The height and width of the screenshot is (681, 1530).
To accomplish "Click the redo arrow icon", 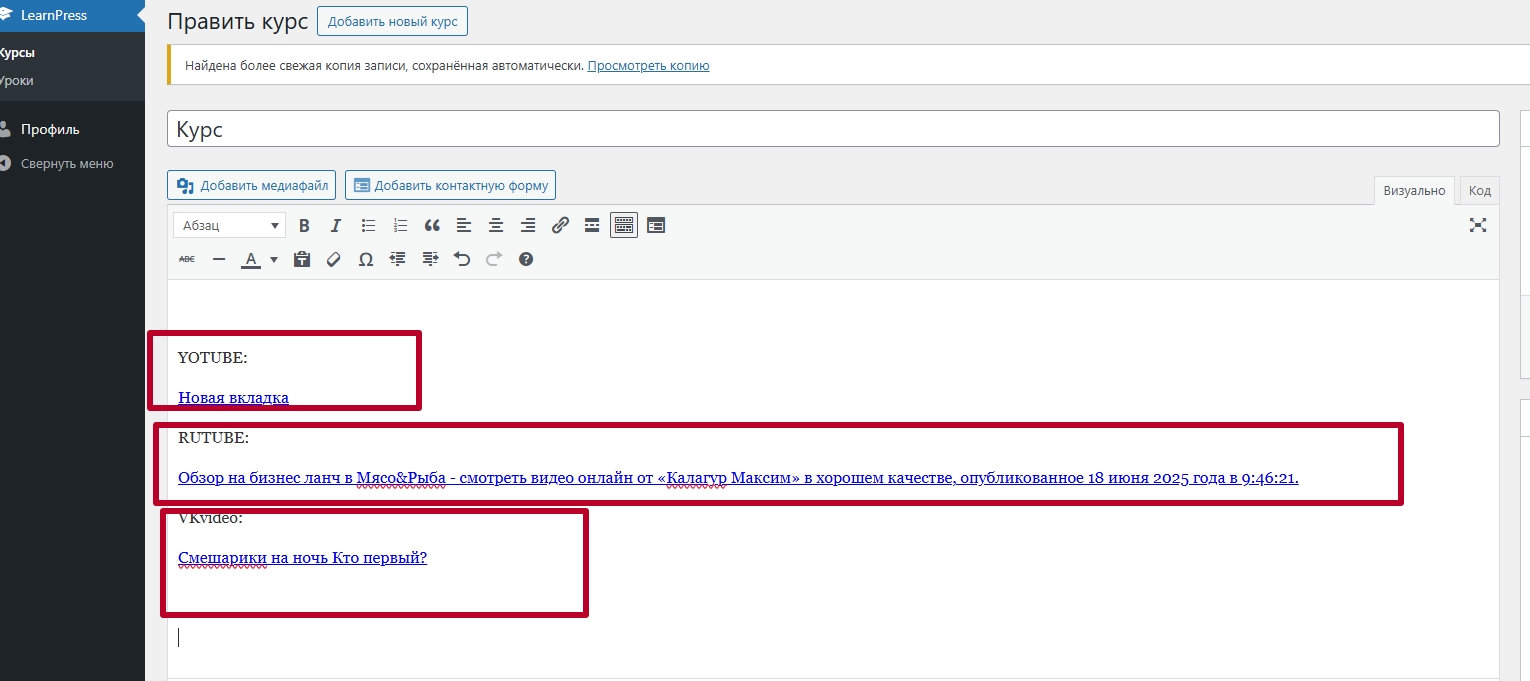I will click(x=494, y=259).
